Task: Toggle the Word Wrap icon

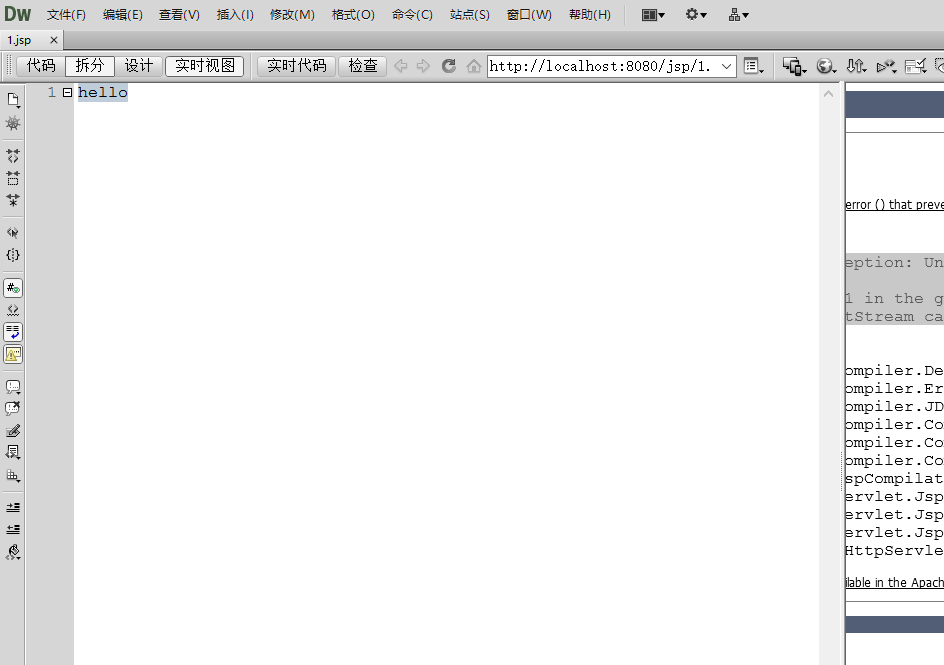Action: click(13, 332)
